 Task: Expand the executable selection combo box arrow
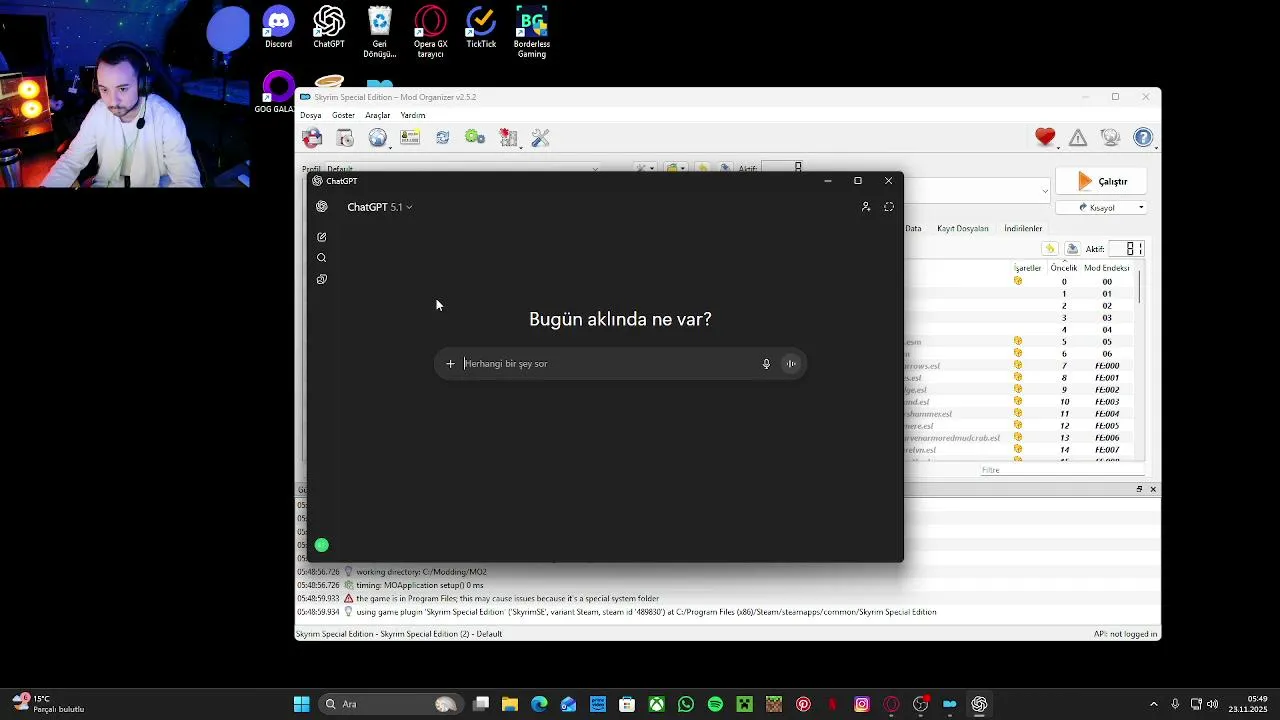pyautogui.click(x=1045, y=191)
